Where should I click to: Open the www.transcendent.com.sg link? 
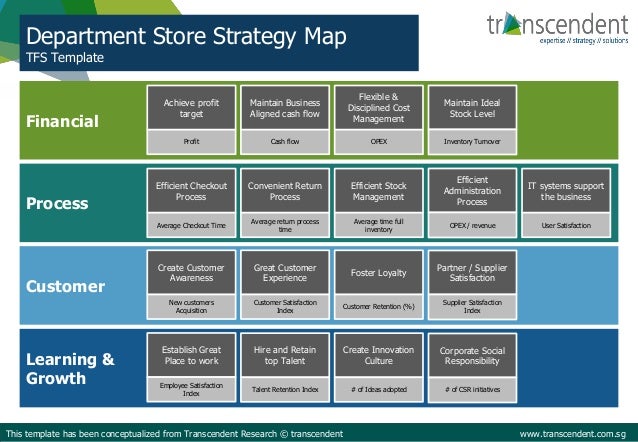pyautogui.click(x=572, y=434)
